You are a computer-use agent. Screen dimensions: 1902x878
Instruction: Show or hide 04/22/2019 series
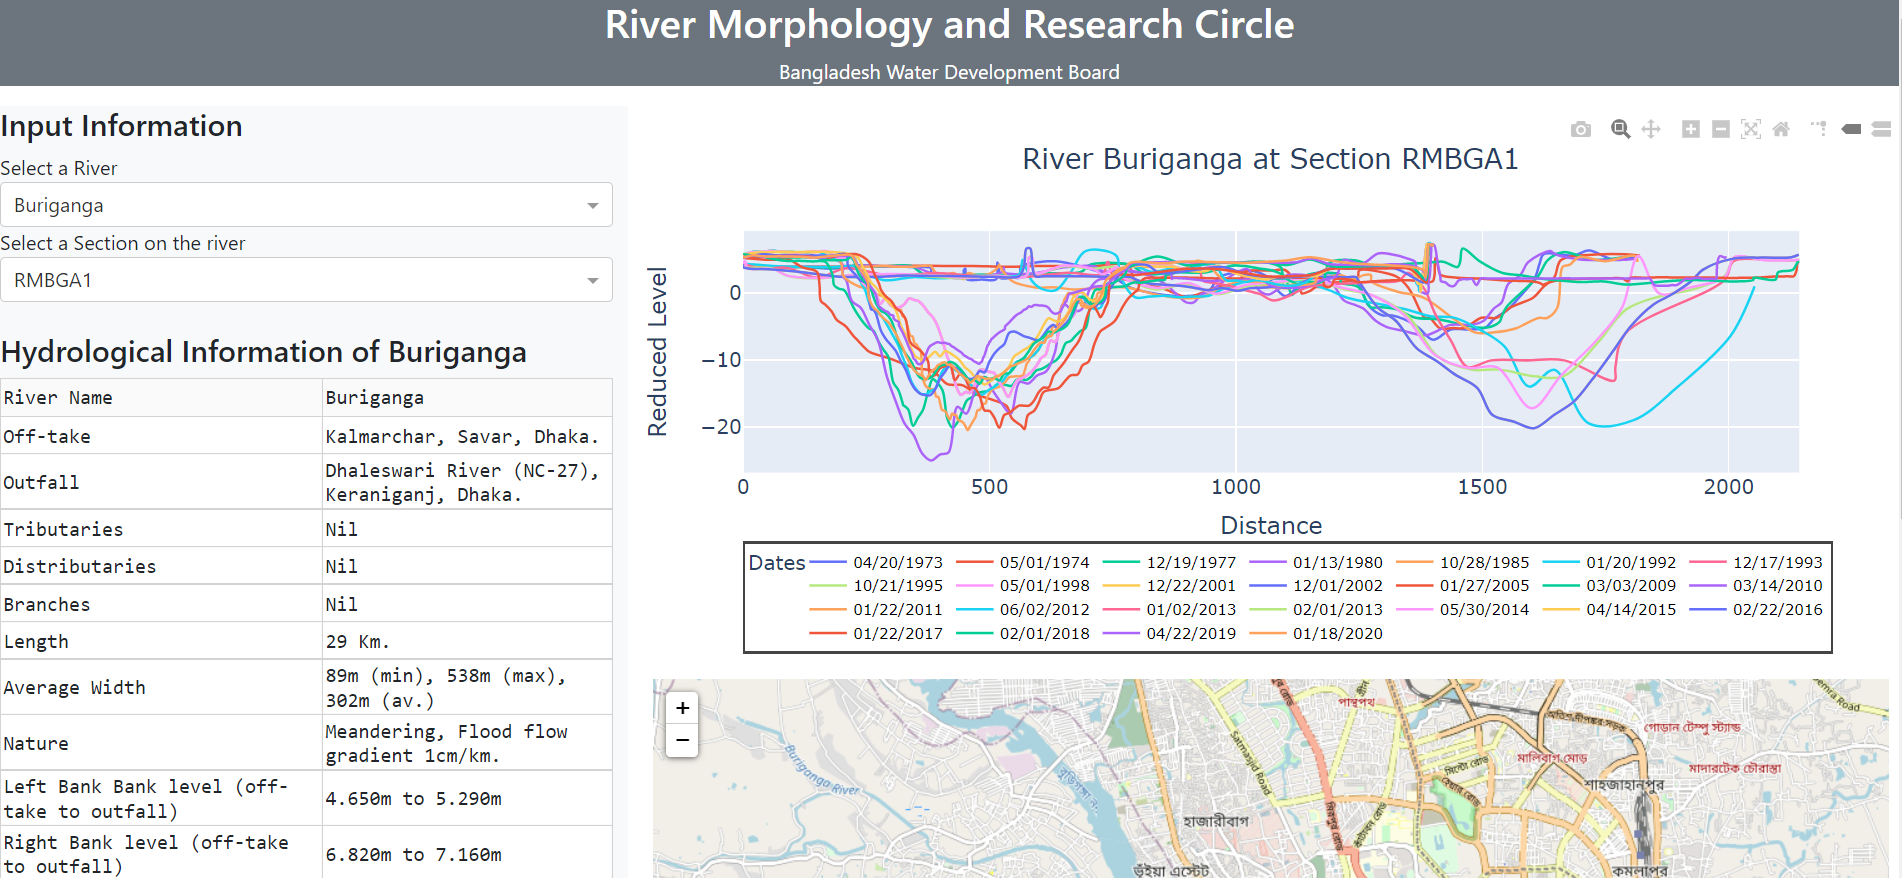(x=1170, y=634)
